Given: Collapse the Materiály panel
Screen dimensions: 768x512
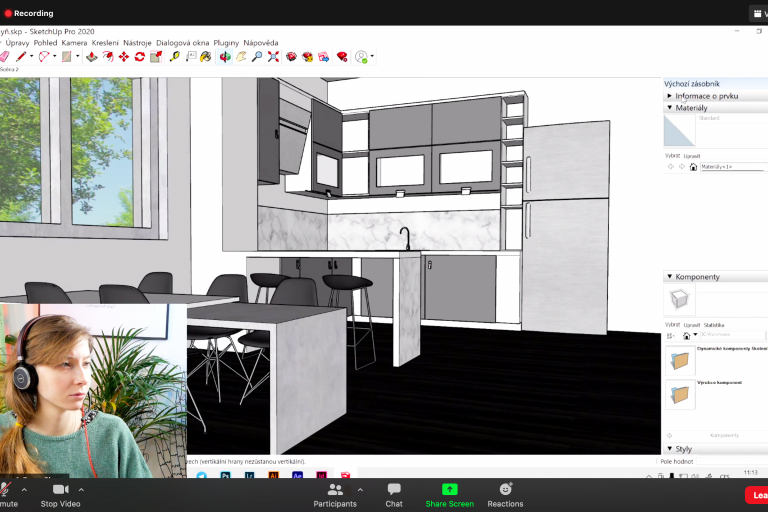Looking at the screenshot, I should (x=669, y=108).
